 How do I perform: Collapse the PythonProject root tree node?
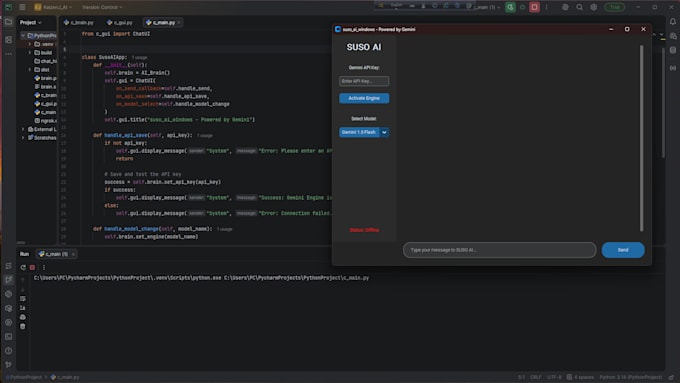(x=23, y=36)
